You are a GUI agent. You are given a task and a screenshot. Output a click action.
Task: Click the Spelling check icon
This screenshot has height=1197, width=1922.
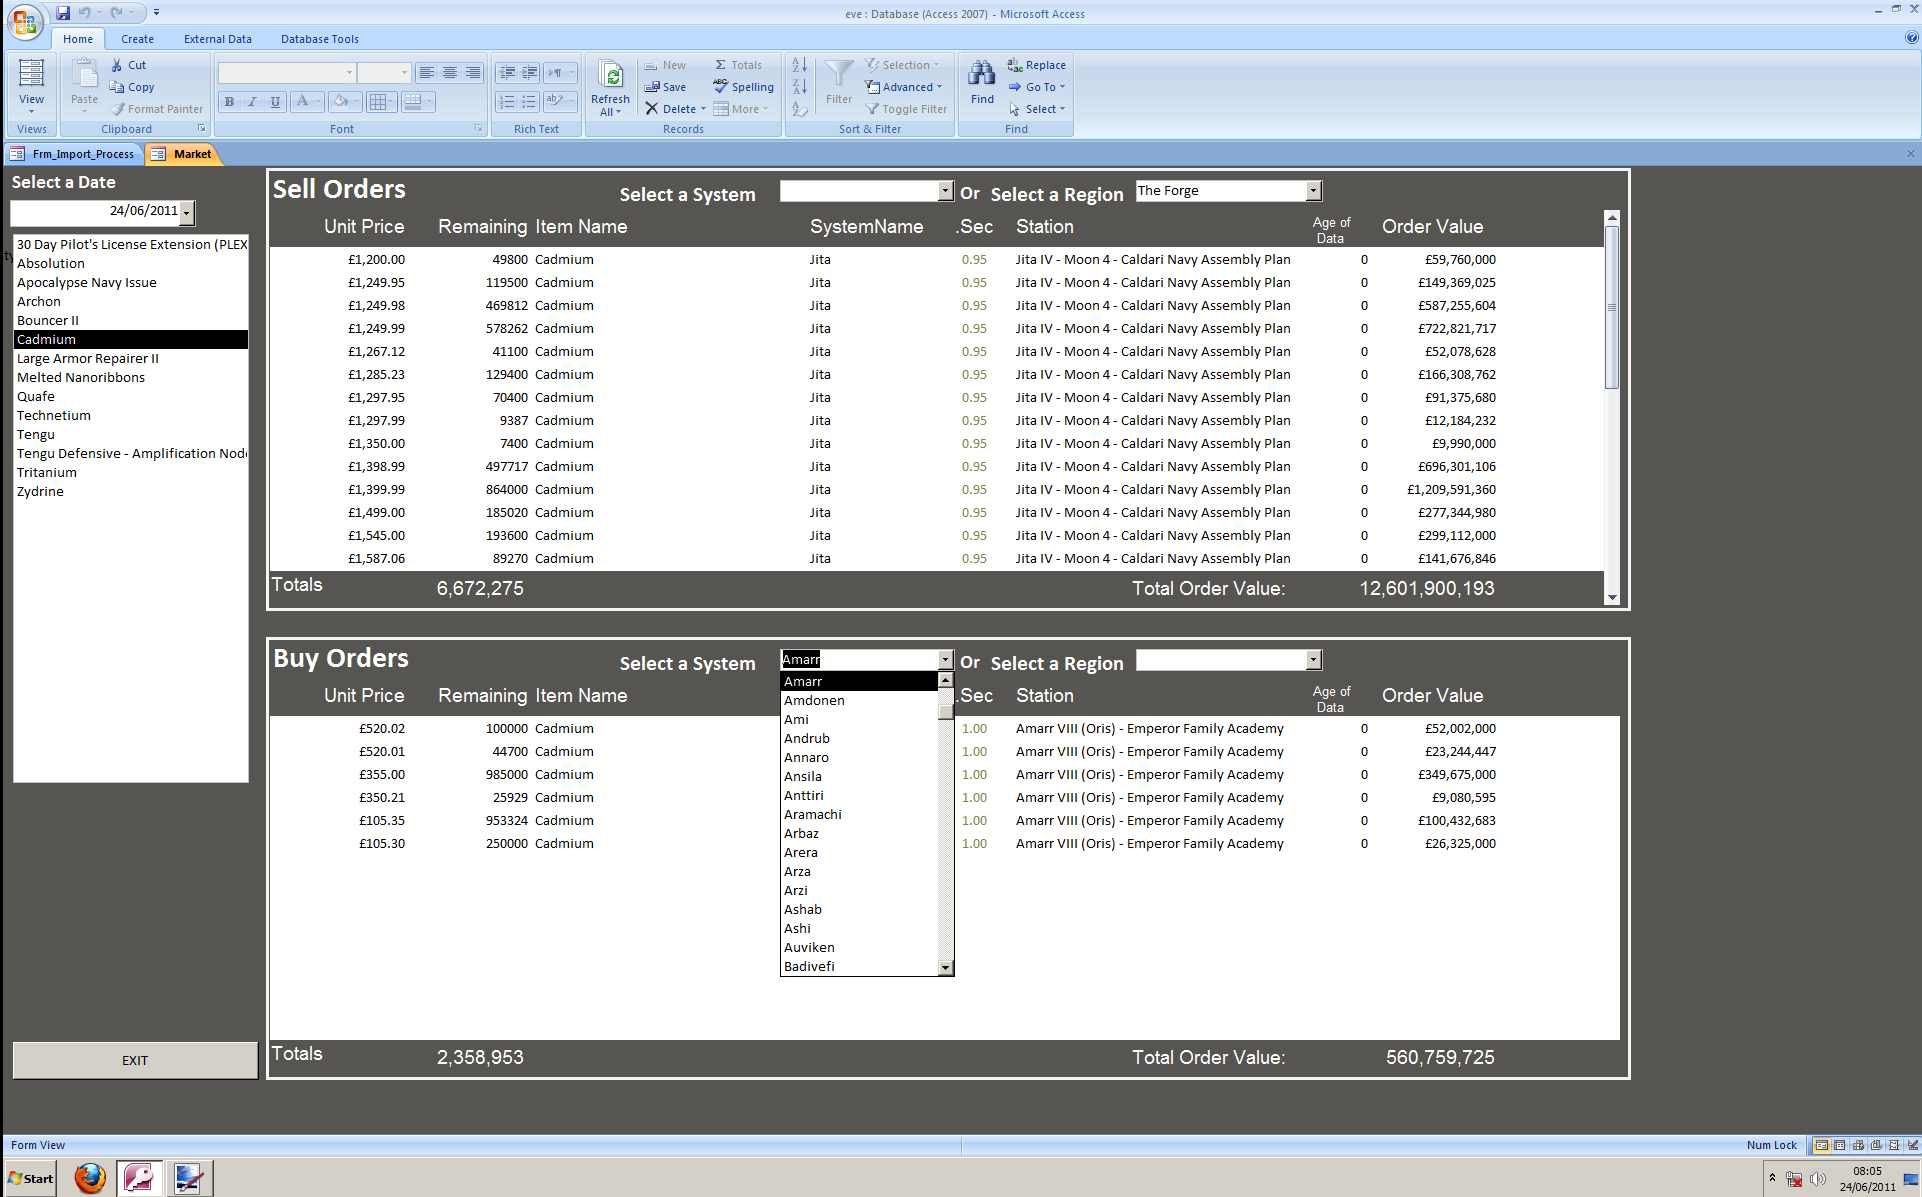(x=721, y=87)
